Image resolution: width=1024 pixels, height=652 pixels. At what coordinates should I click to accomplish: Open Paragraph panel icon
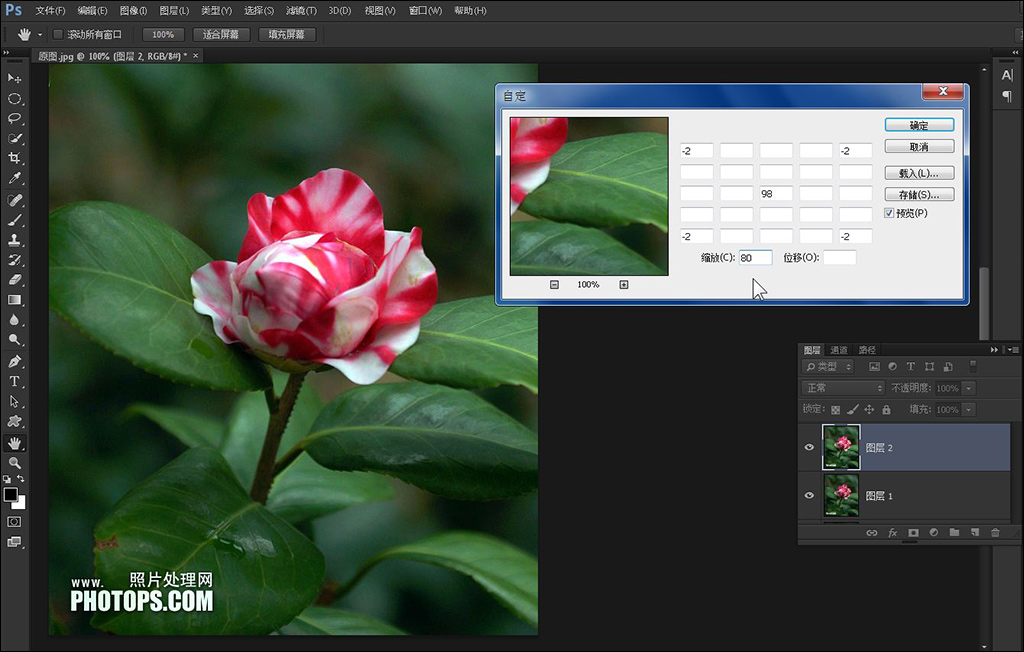coord(1007,97)
